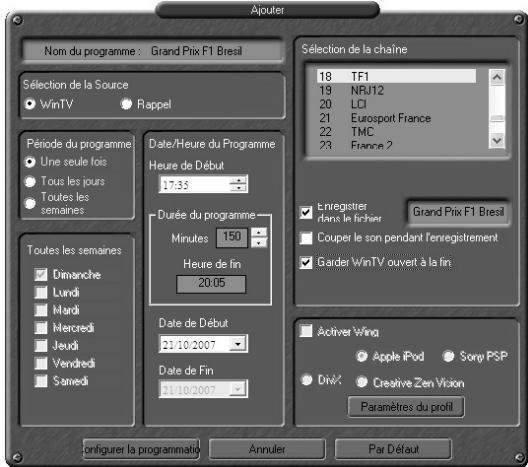Screen dimensions: 528x467
Task: Choose the 'Une seule fois' period option
Action: coord(30,162)
